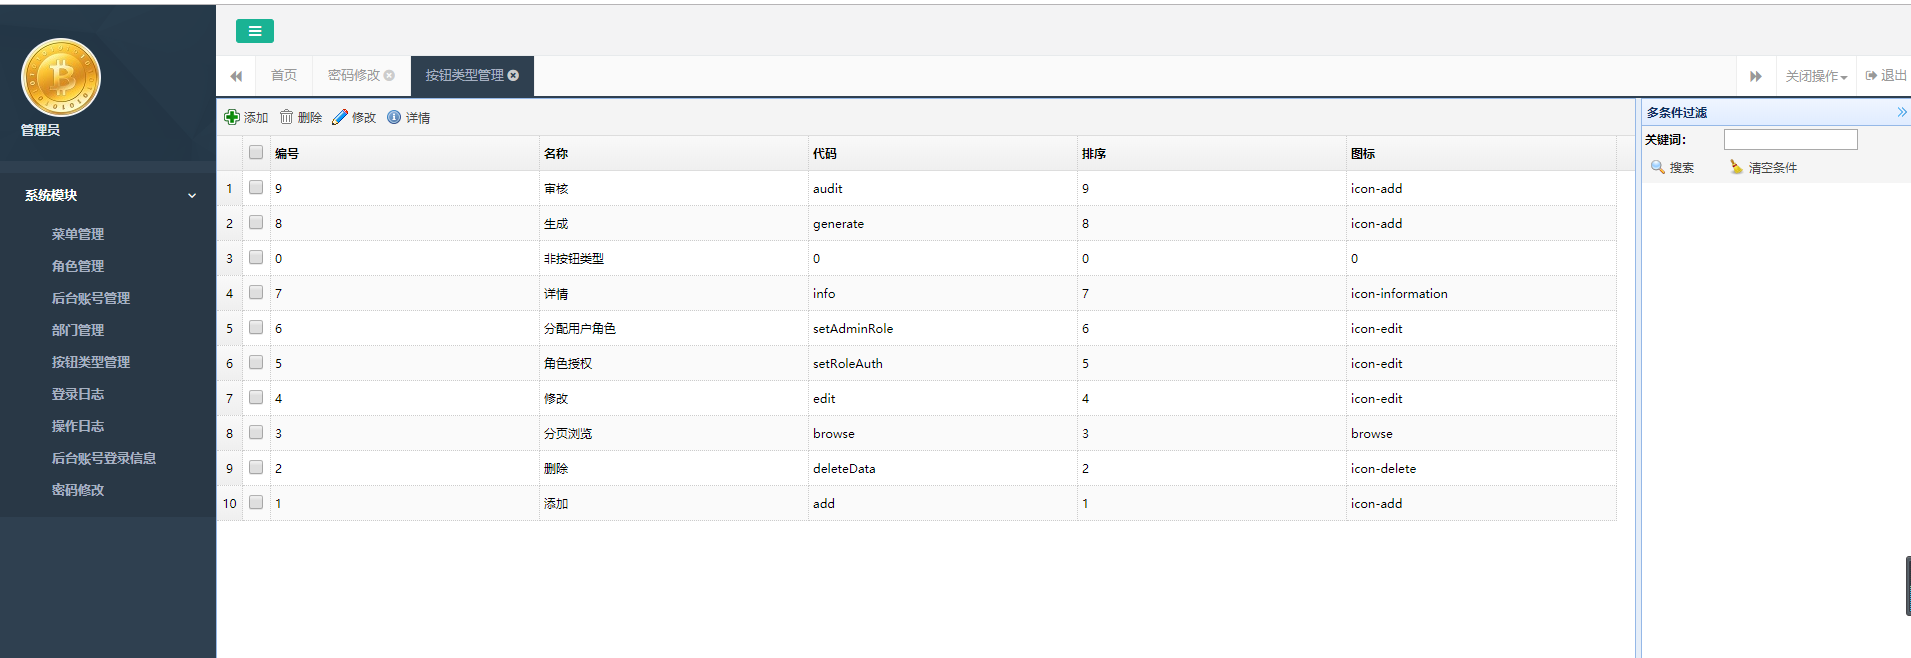Check the checkbox for the audit row
This screenshot has height=658, width=1911.
(x=256, y=188)
